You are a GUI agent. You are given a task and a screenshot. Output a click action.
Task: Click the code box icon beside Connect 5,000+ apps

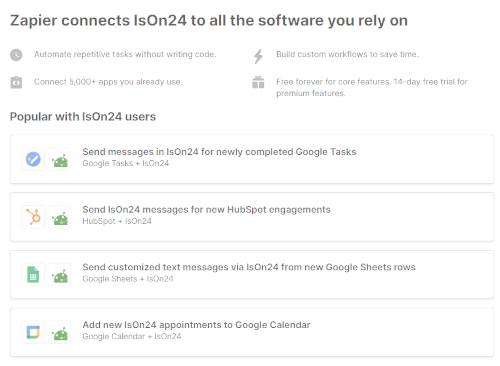point(16,82)
